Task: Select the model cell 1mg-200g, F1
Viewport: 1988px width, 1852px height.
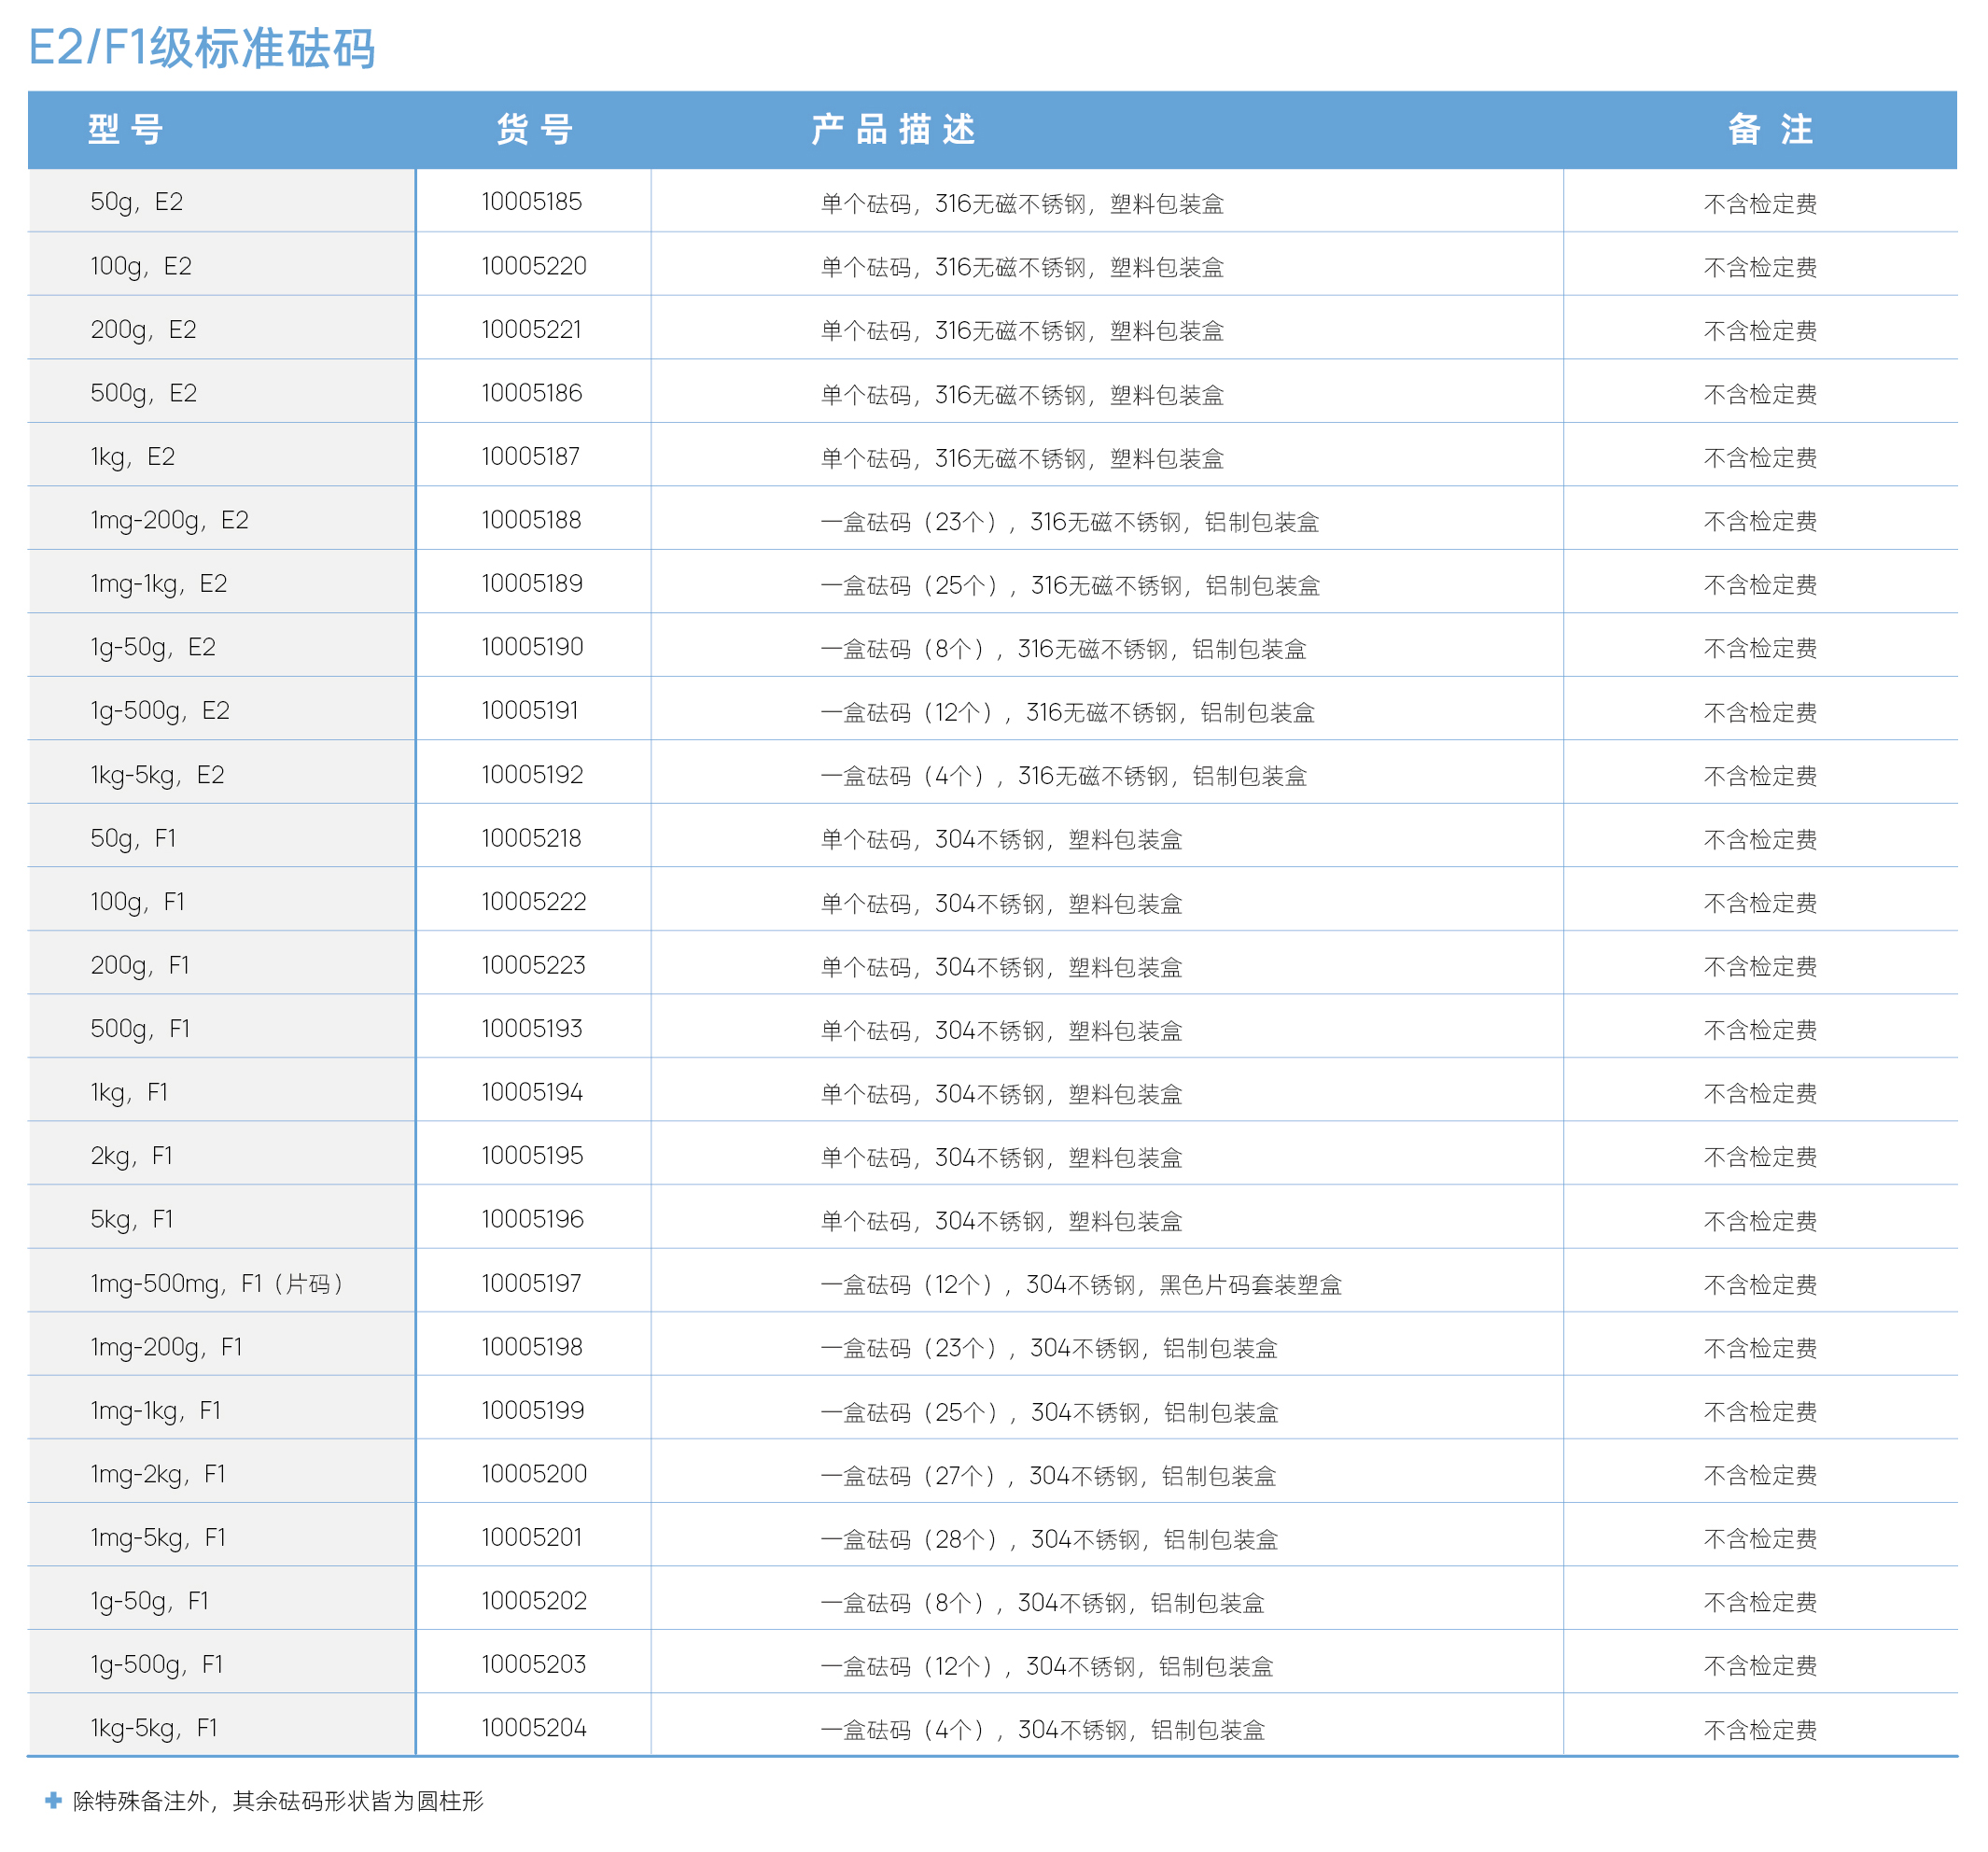Action: pyautogui.click(x=167, y=1347)
